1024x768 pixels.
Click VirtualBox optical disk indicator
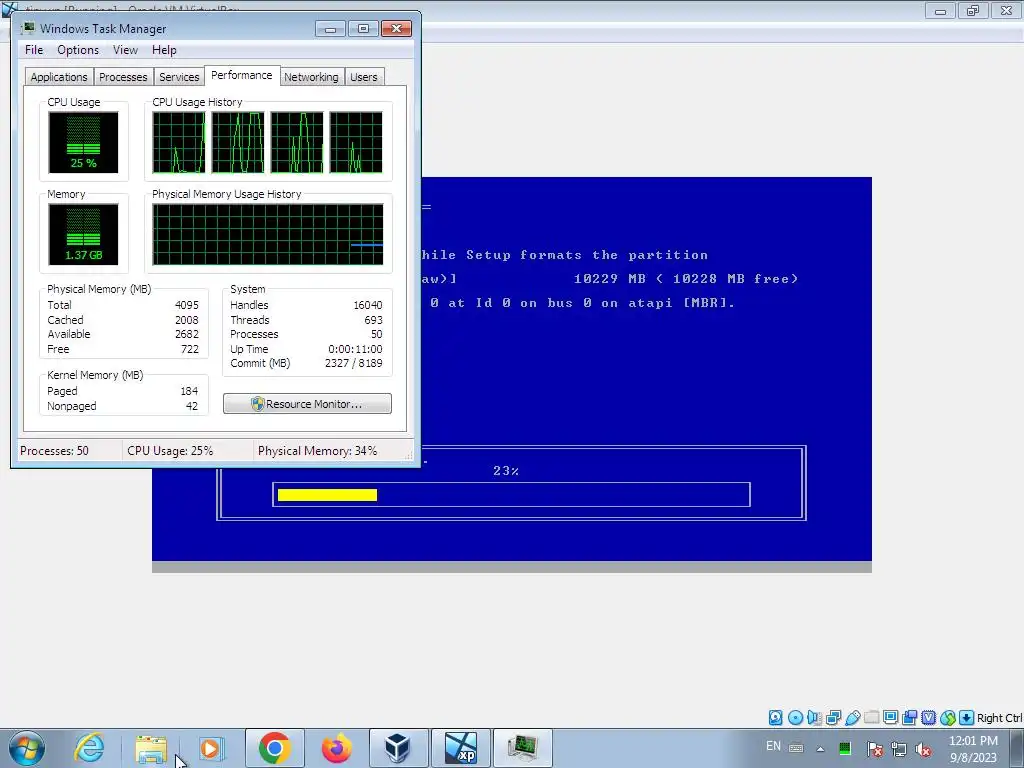tap(795, 718)
